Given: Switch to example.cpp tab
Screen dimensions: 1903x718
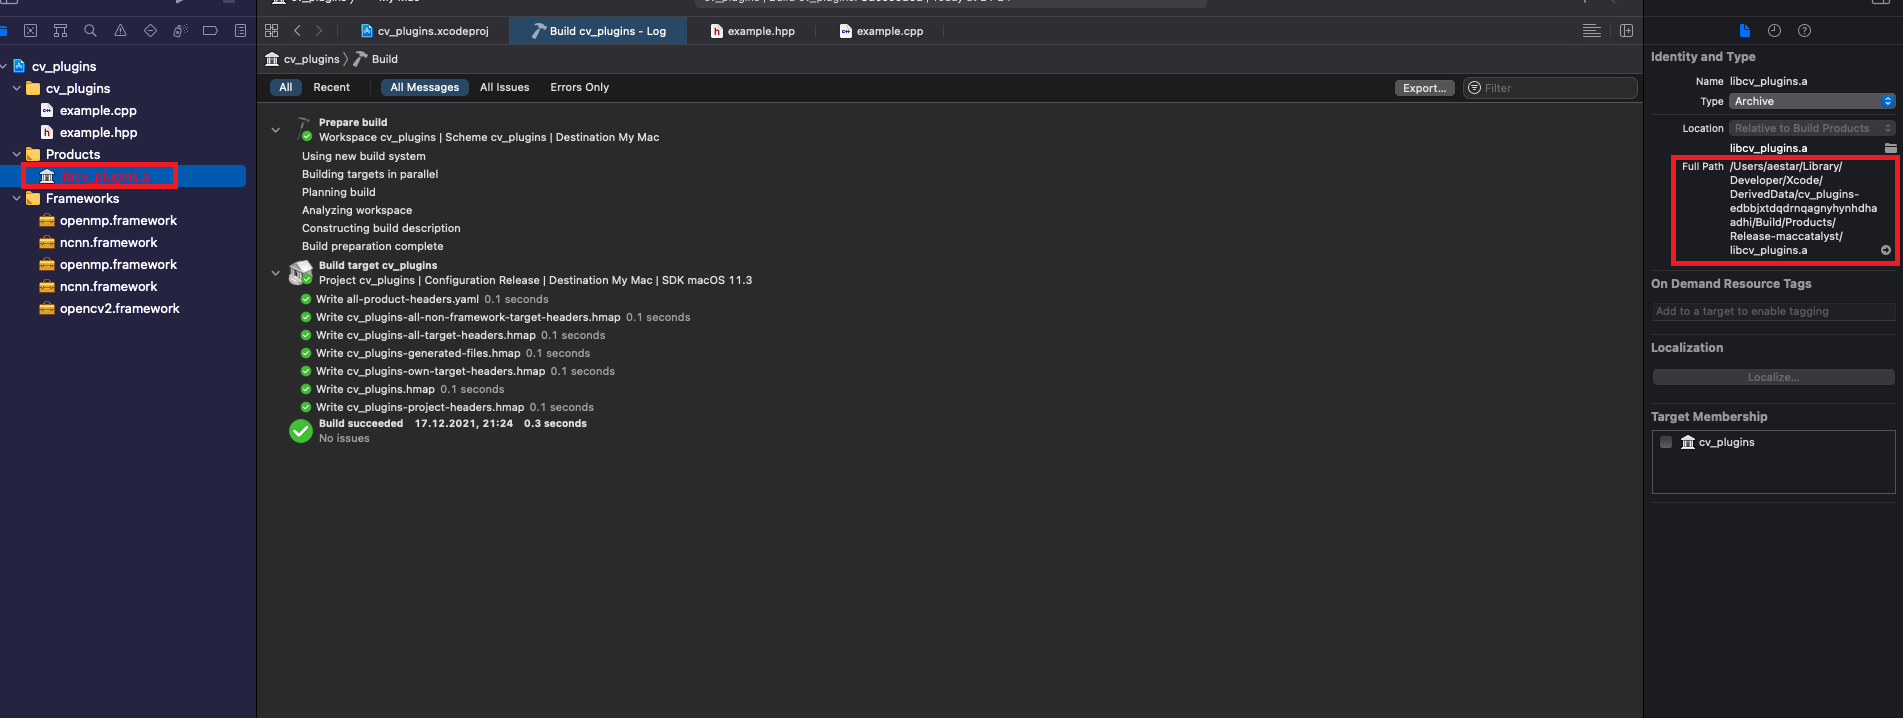Looking at the screenshot, I should pyautogui.click(x=881, y=31).
